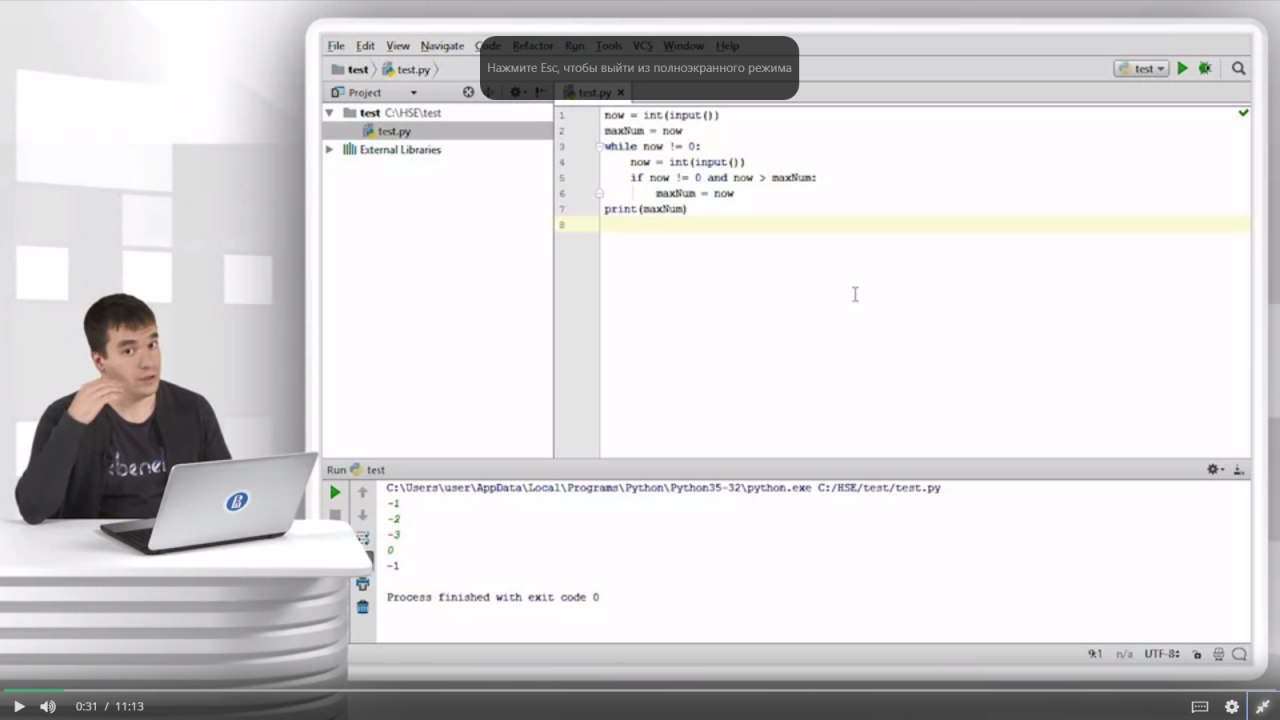
Task: Place cursor on empty highlighted line 8
Action: 925,225
